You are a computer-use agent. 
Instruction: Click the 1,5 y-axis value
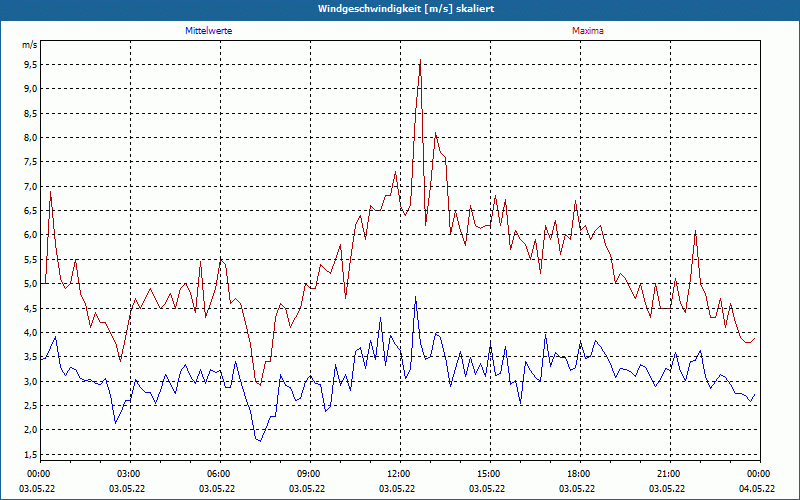pos(31,454)
